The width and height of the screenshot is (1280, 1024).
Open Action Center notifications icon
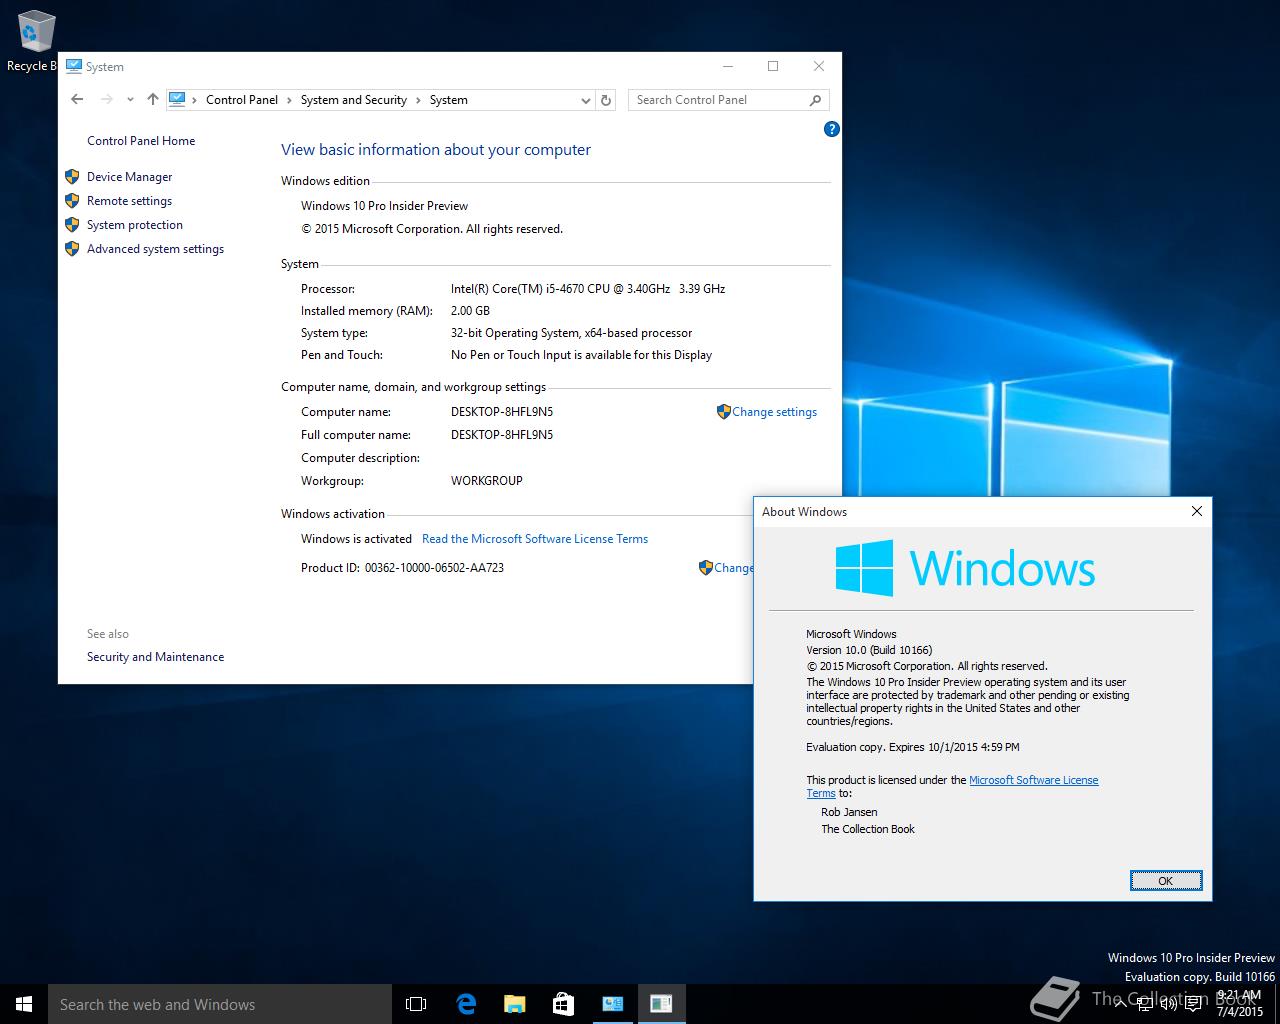point(1193,1005)
